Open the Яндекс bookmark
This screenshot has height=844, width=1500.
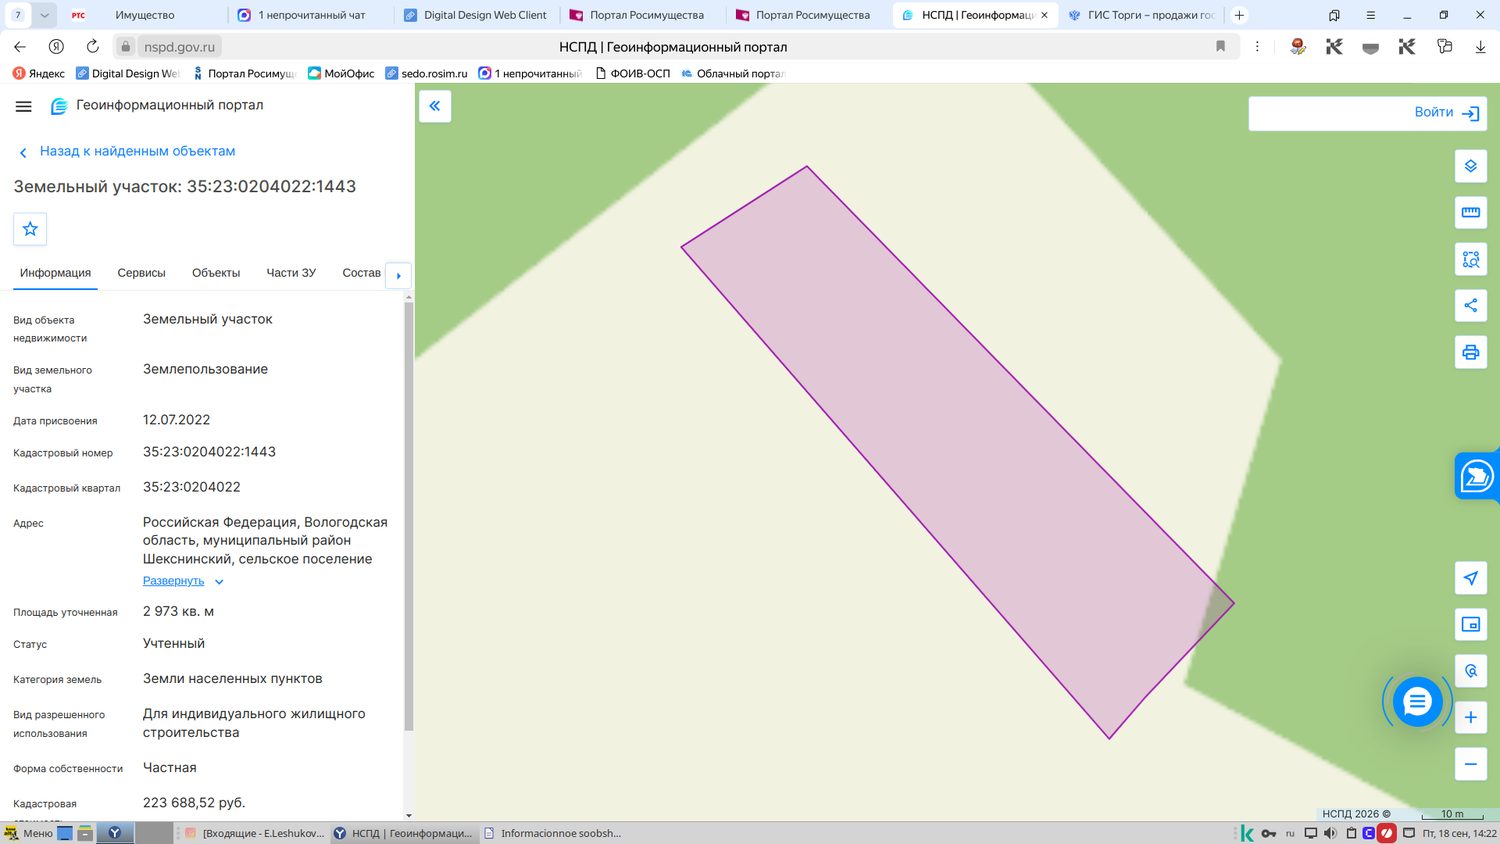point(38,73)
